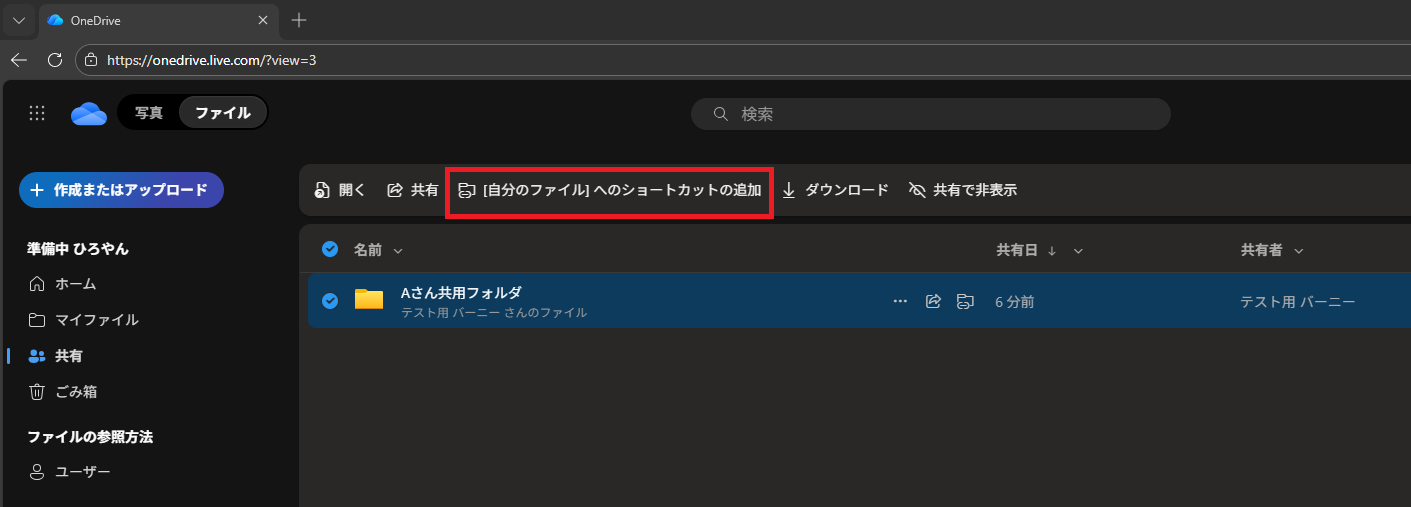The width and height of the screenshot is (1411, 507).
Task: Click the ダウンロード toolbar button
Action: [x=835, y=190]
